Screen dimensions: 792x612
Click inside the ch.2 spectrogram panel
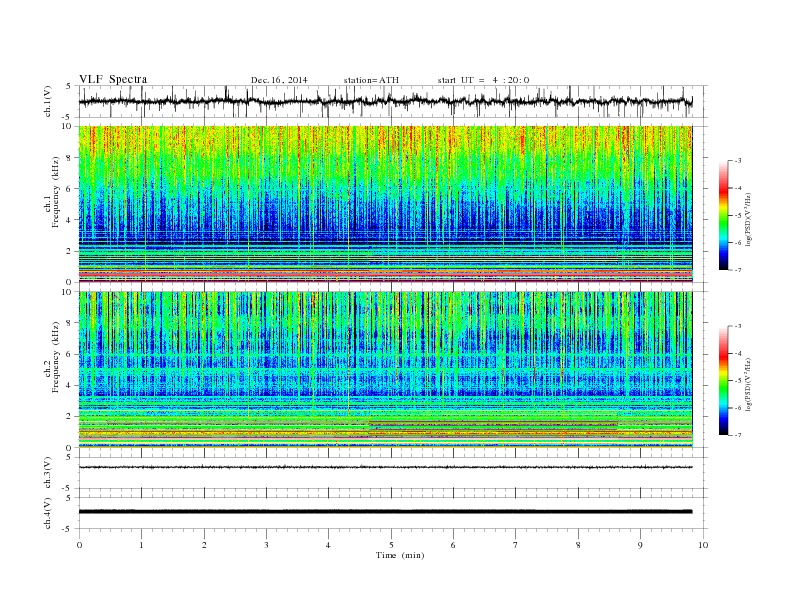[385, 370]
